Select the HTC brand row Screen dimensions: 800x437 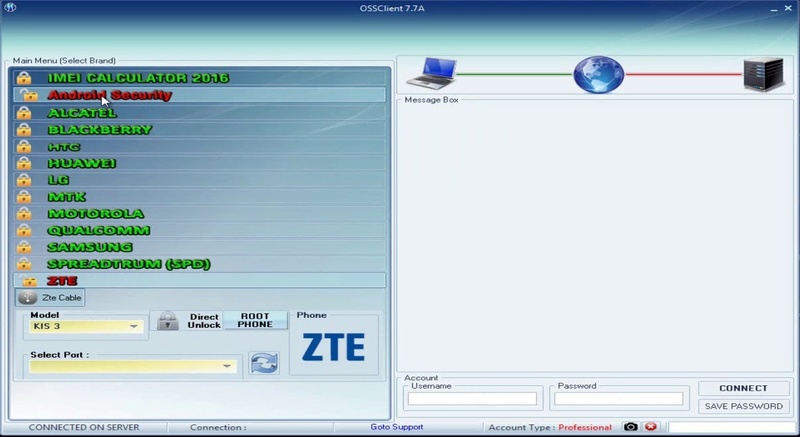coord(199,147)
